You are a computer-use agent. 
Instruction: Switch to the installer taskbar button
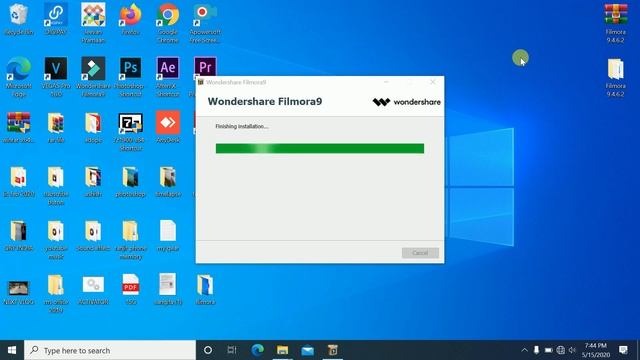(333, 350)
